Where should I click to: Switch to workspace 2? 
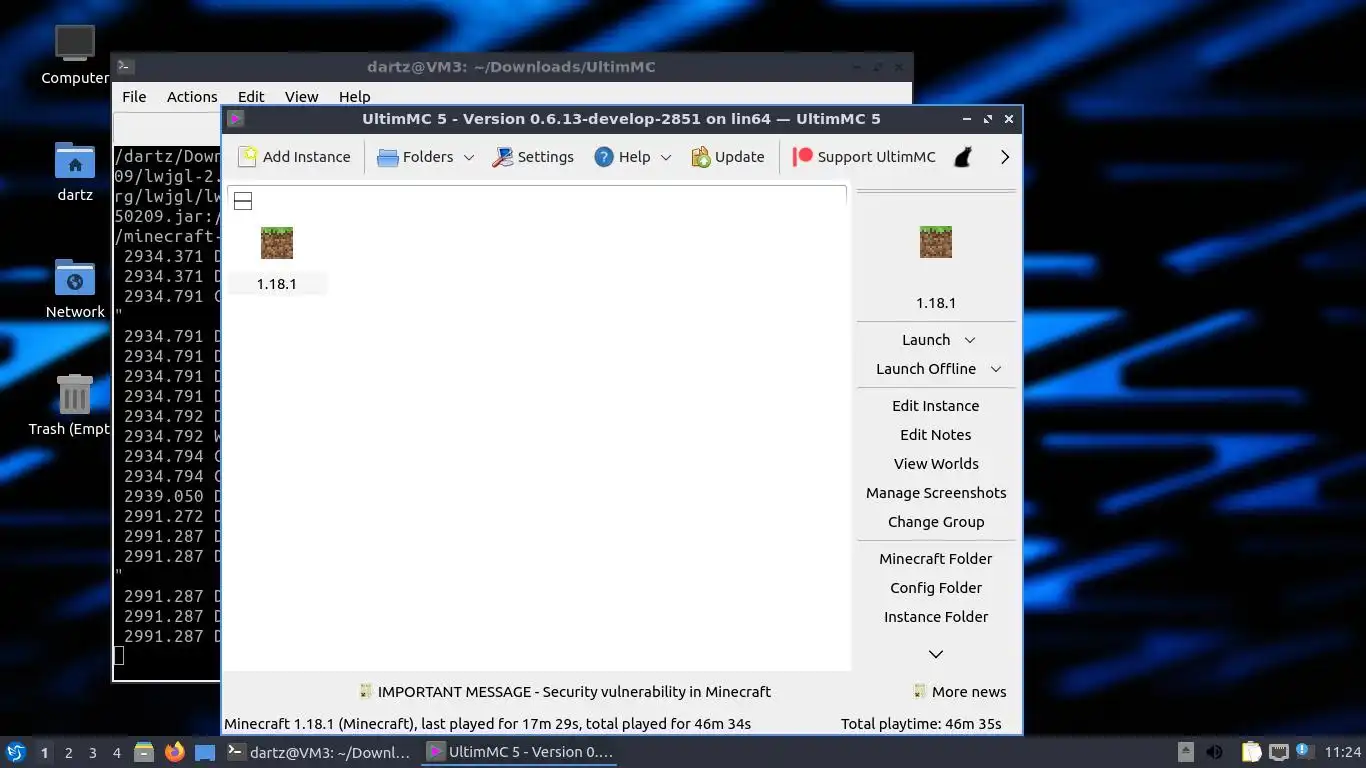[68, 753]
